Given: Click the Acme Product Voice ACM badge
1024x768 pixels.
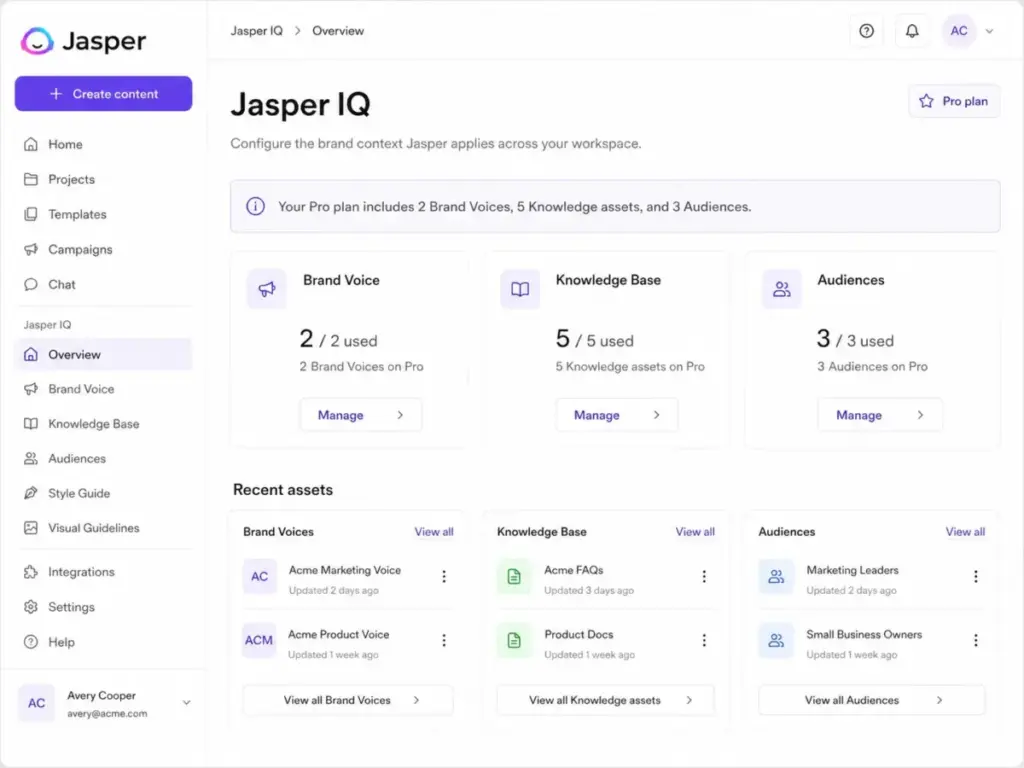Looking at the screenshot, I should pyautogui.click(x=259, y=640).
